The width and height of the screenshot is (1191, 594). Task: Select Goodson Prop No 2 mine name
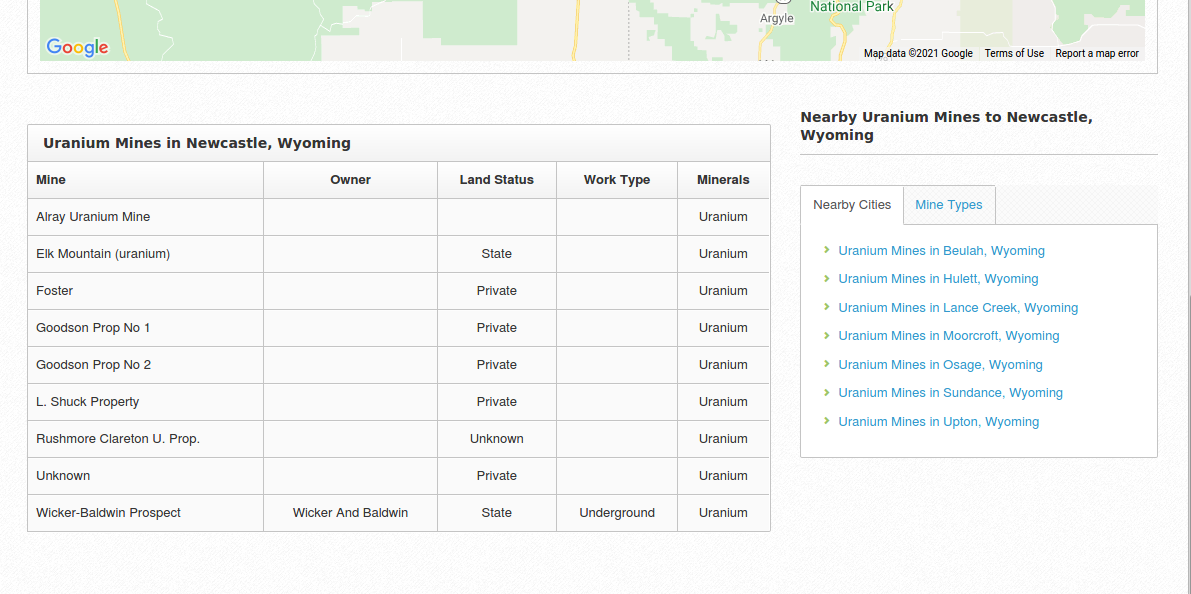pos(93,365)
